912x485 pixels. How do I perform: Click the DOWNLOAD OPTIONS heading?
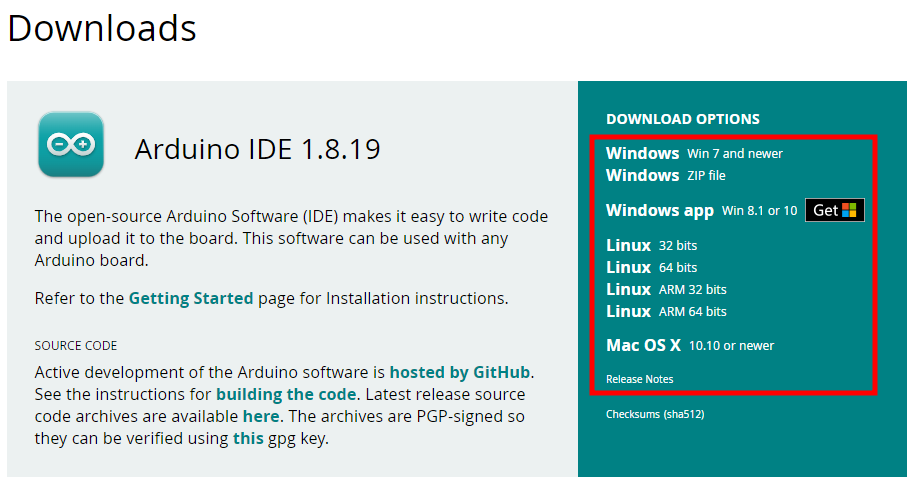(x=683, y=119)
